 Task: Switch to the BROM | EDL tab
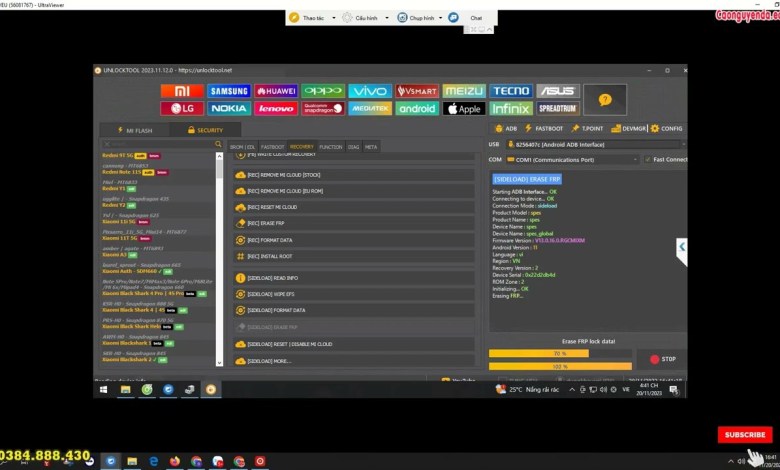pos(242,147)
